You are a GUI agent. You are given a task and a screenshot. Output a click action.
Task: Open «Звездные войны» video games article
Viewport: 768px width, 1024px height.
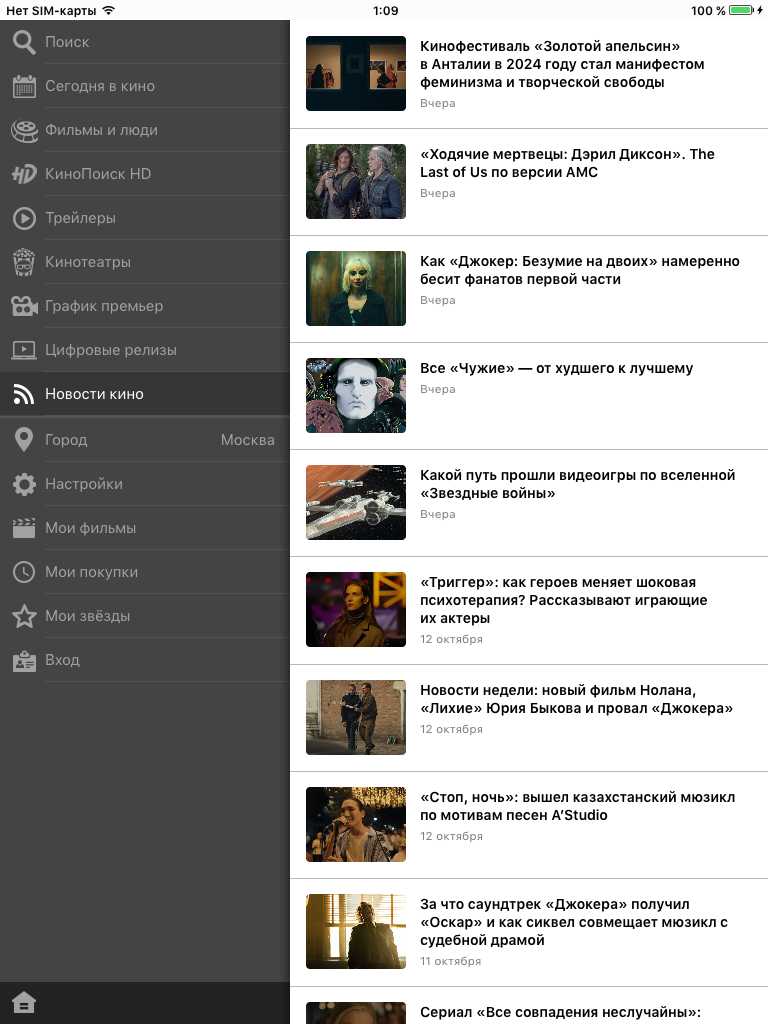[x=529, y=503]
